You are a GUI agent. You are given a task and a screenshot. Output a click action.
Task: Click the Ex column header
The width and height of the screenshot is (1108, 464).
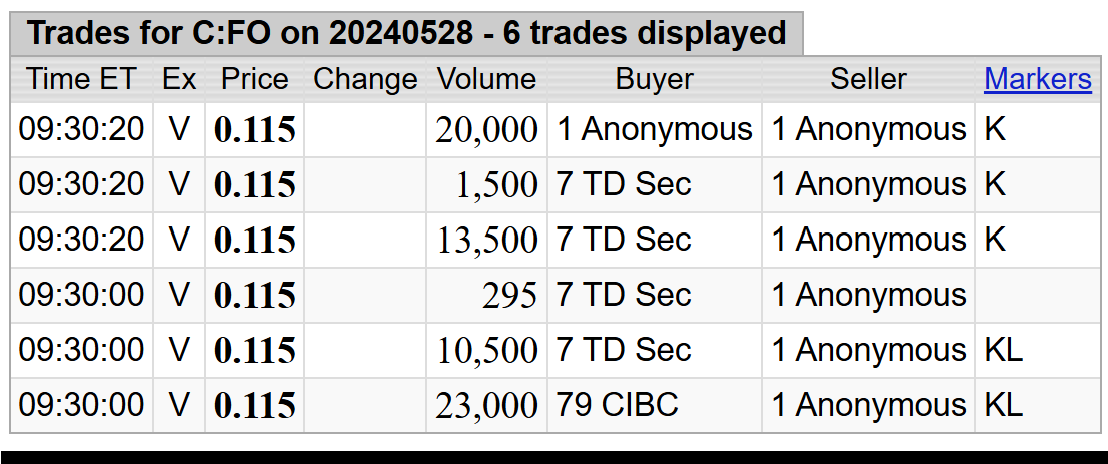click(179, 79)
